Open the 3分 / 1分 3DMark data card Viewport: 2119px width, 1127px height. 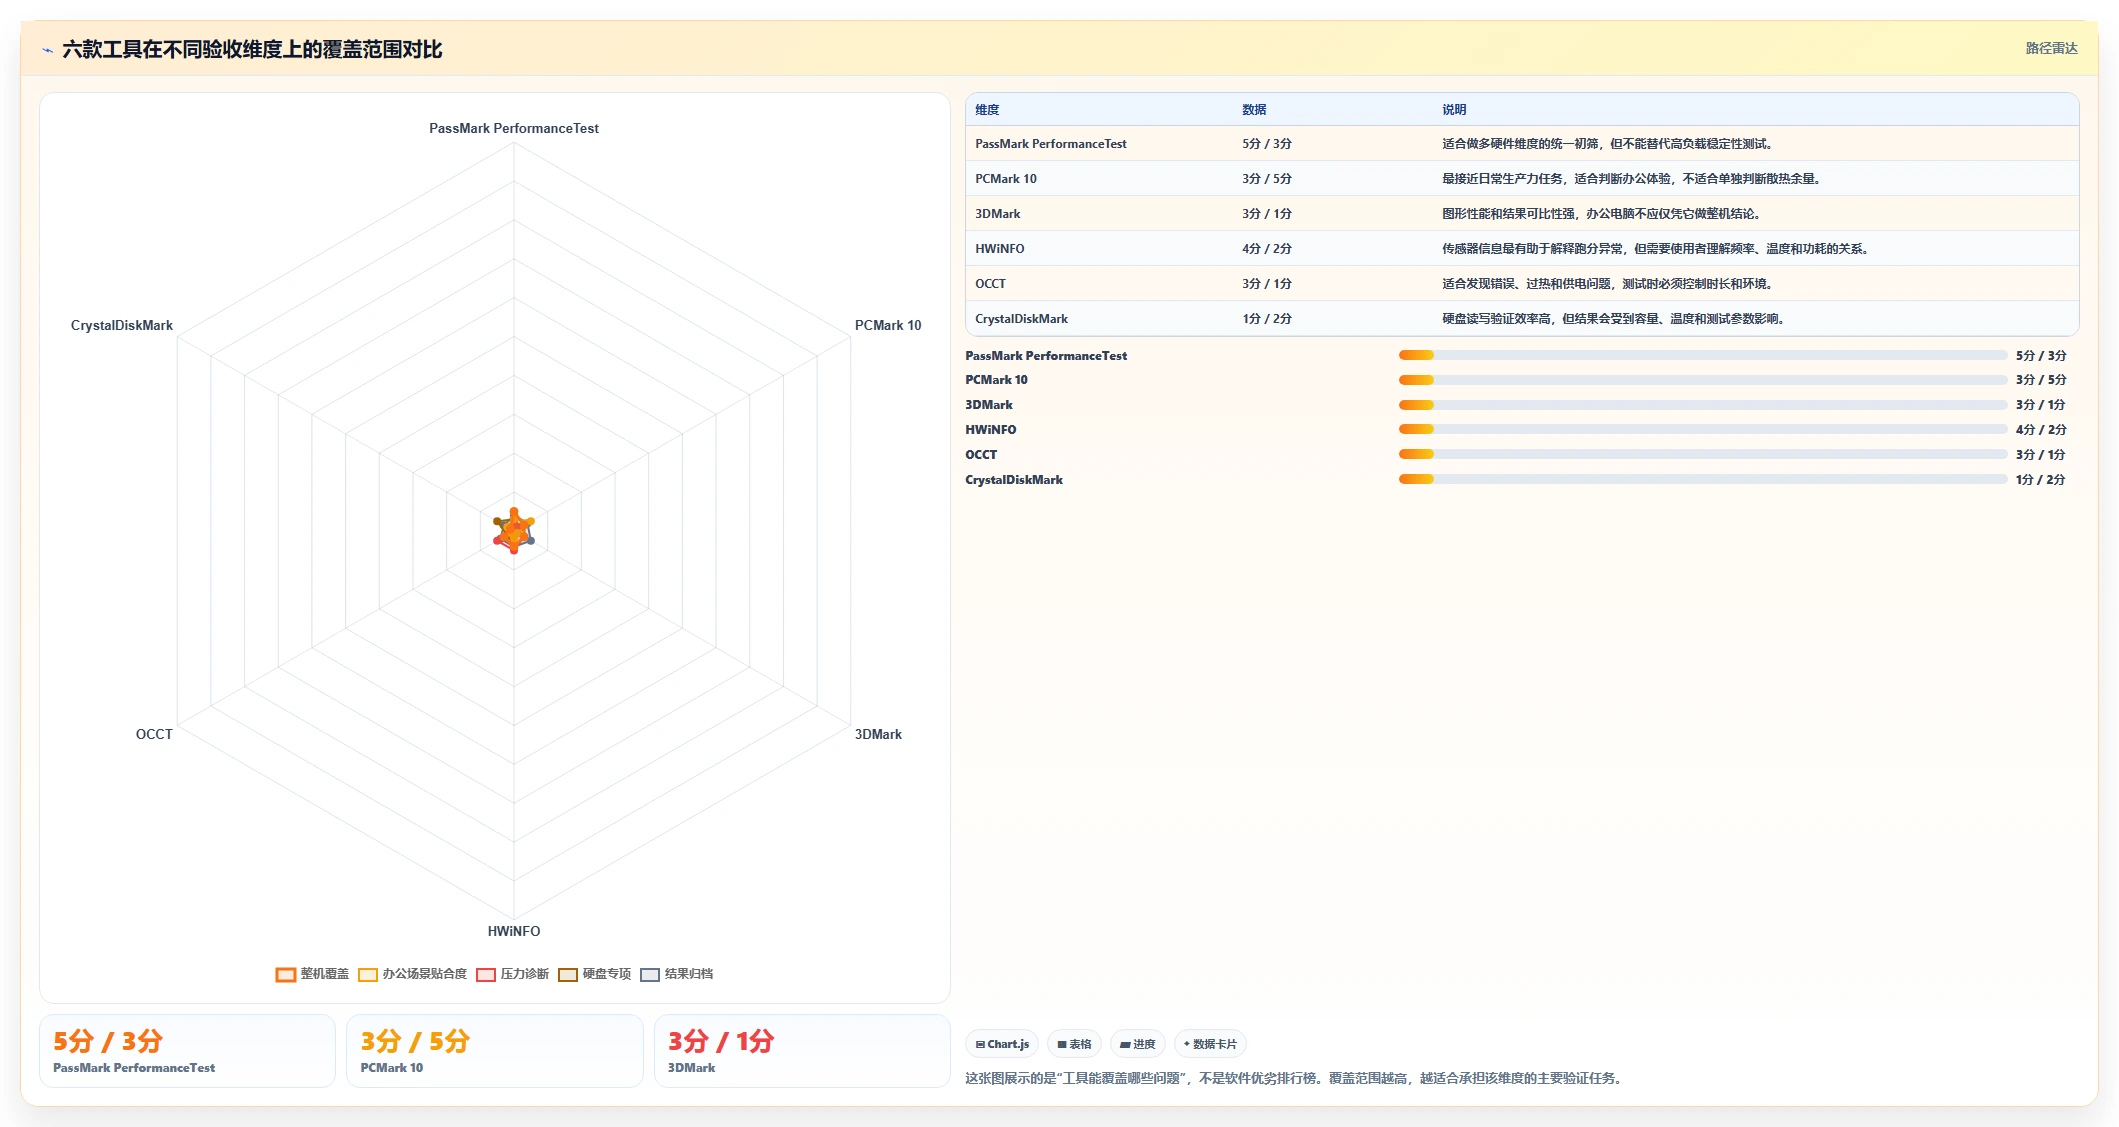coord(802,1051)
